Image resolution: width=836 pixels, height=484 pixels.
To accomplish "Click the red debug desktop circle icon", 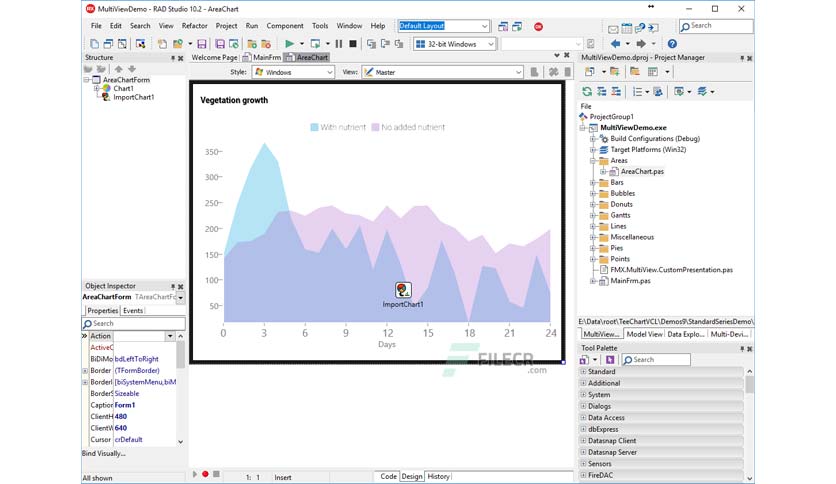I will [x=538, y=26].
